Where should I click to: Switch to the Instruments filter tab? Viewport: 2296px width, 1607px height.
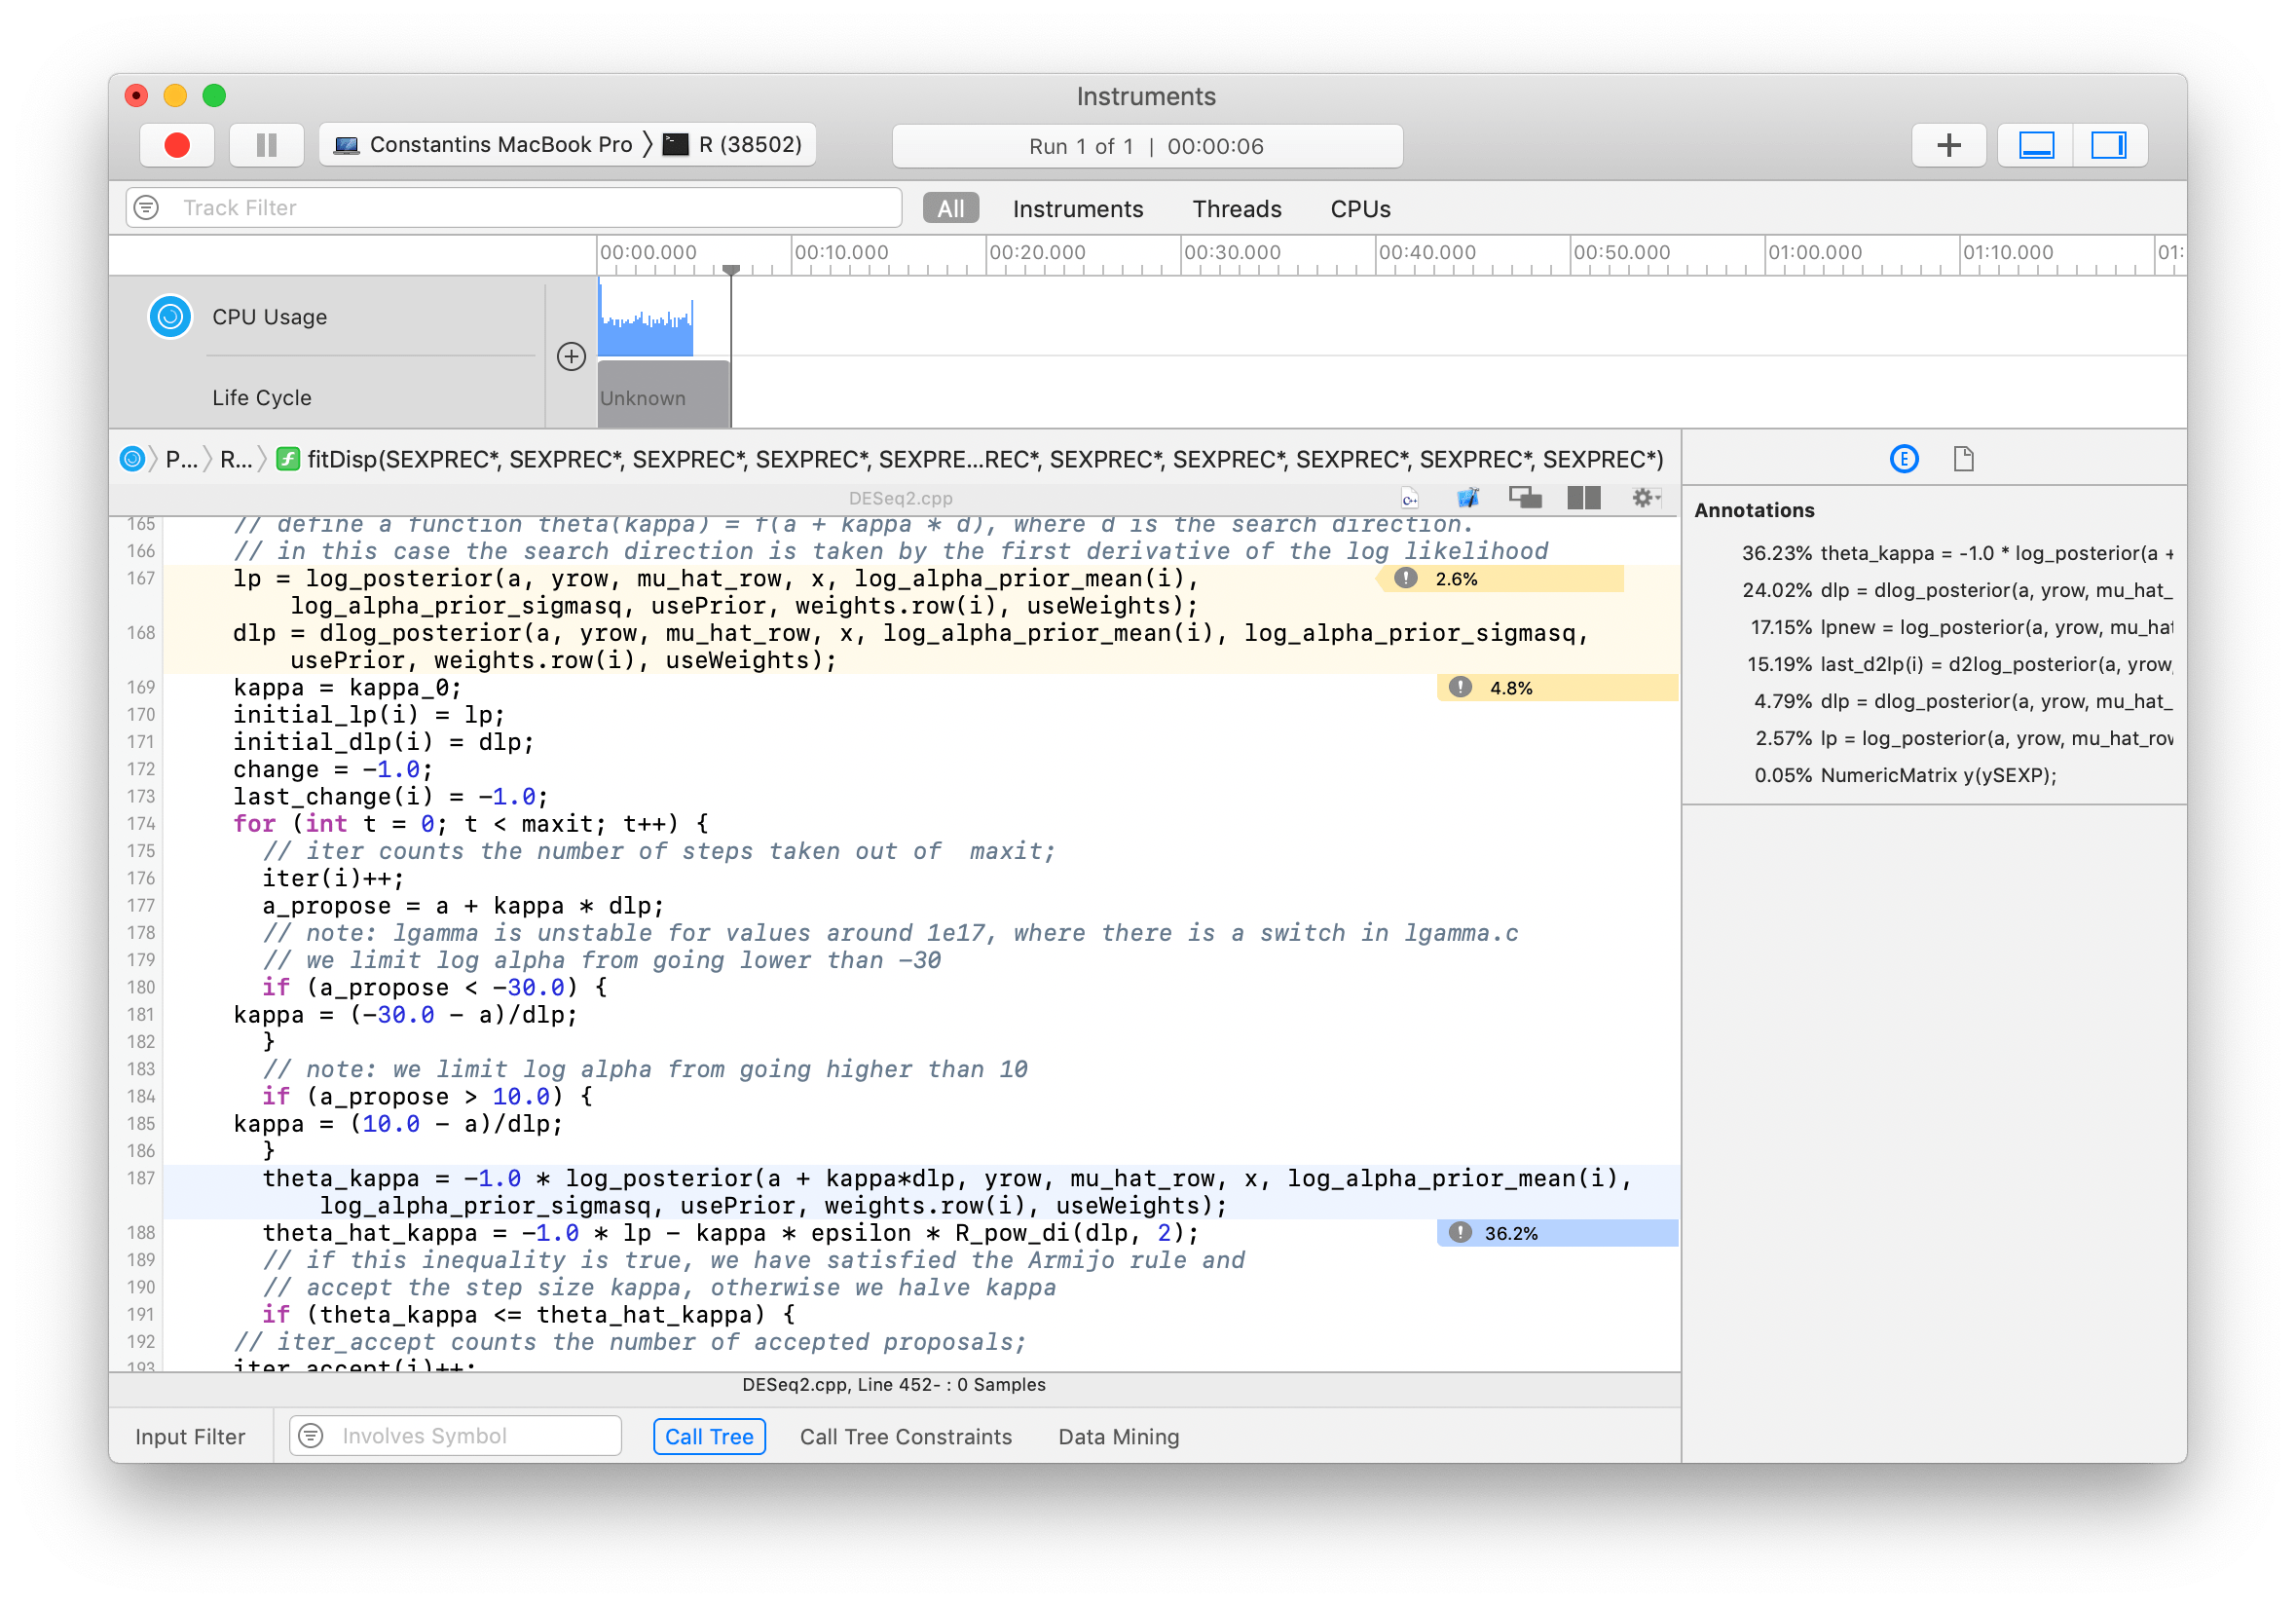[x=1077, y=208]
